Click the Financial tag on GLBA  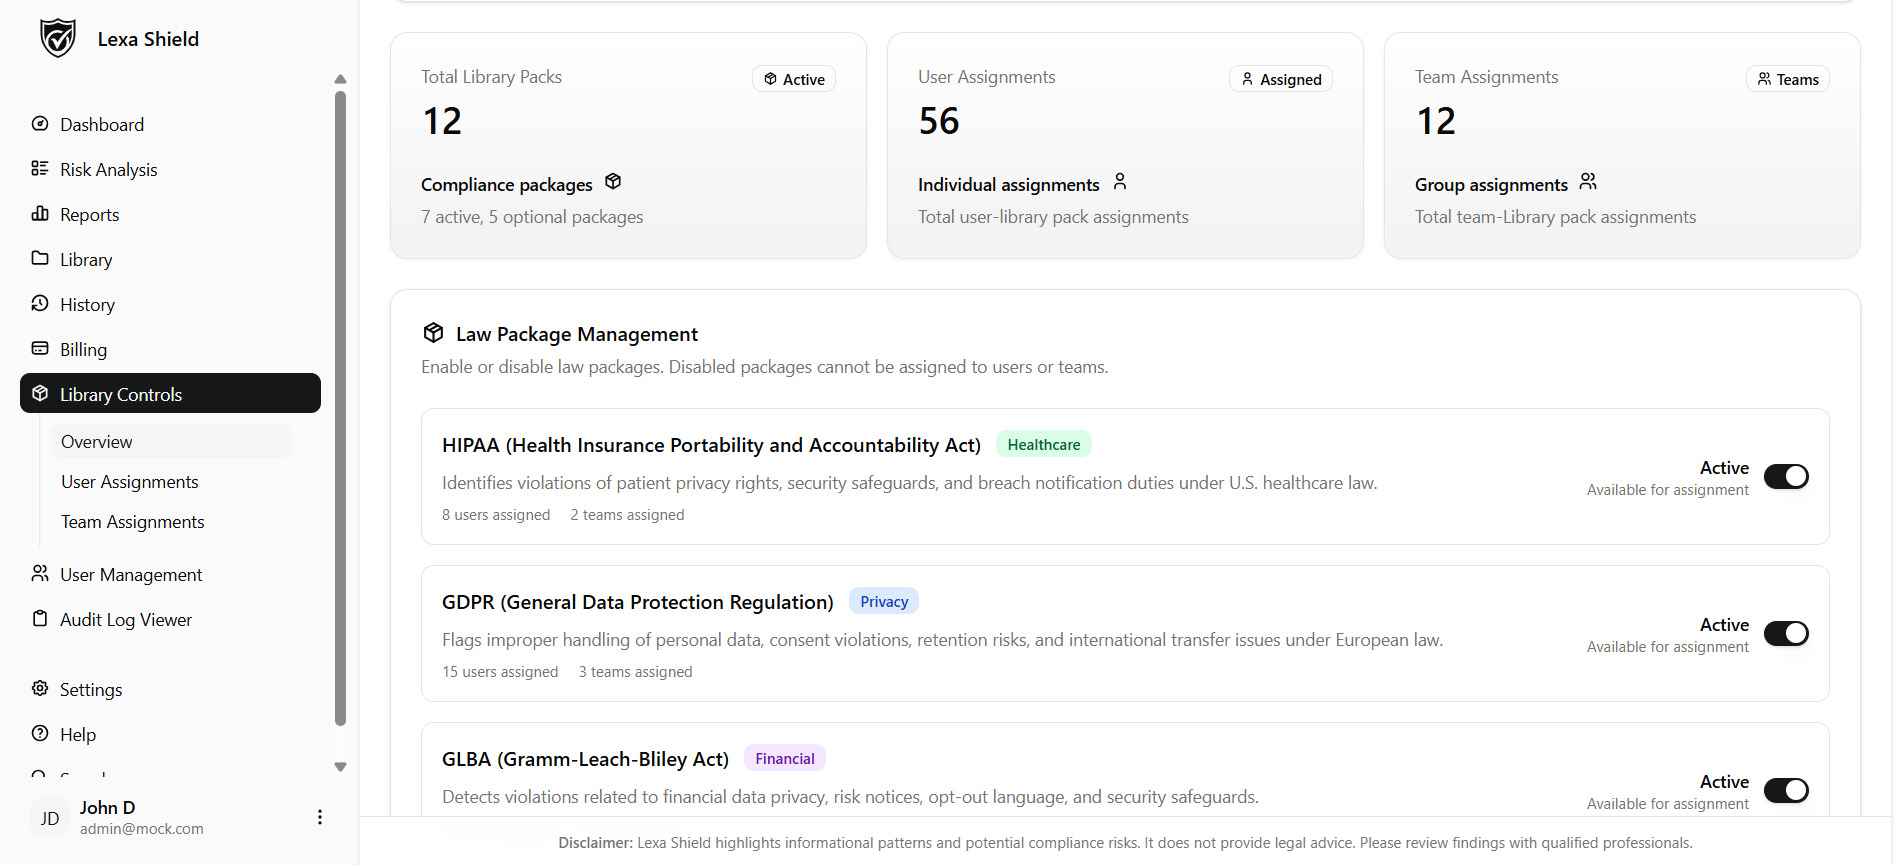(x=785, y=758)
